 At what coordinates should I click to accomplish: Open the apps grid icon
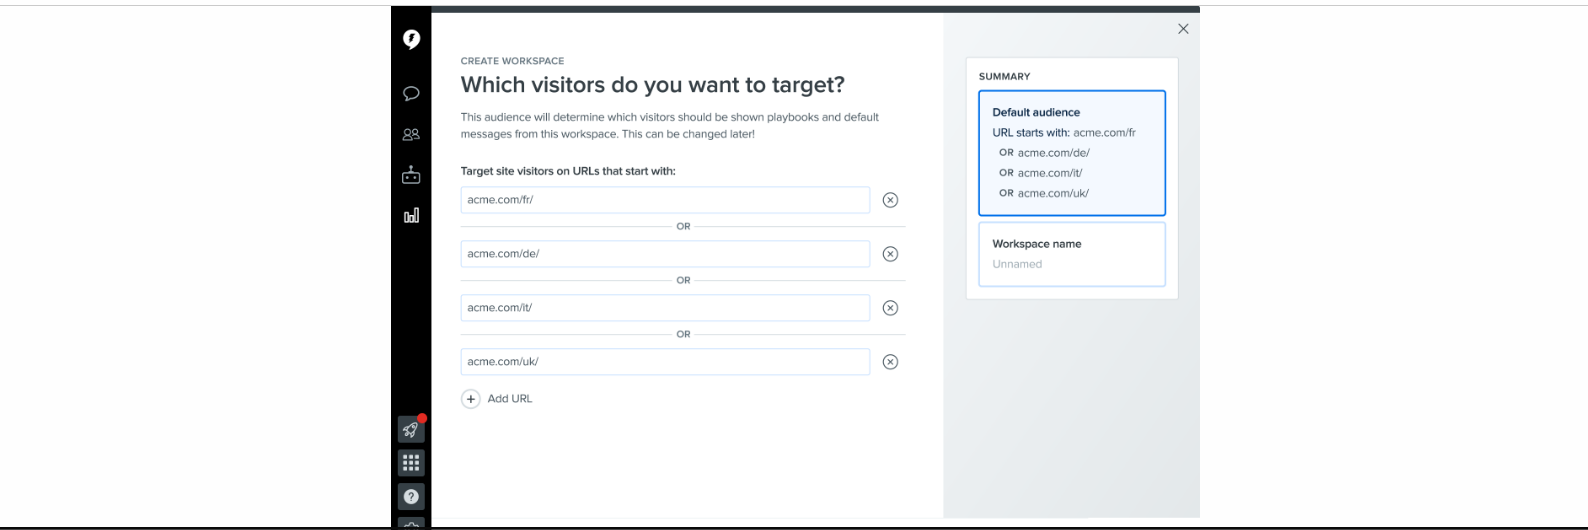411,463
